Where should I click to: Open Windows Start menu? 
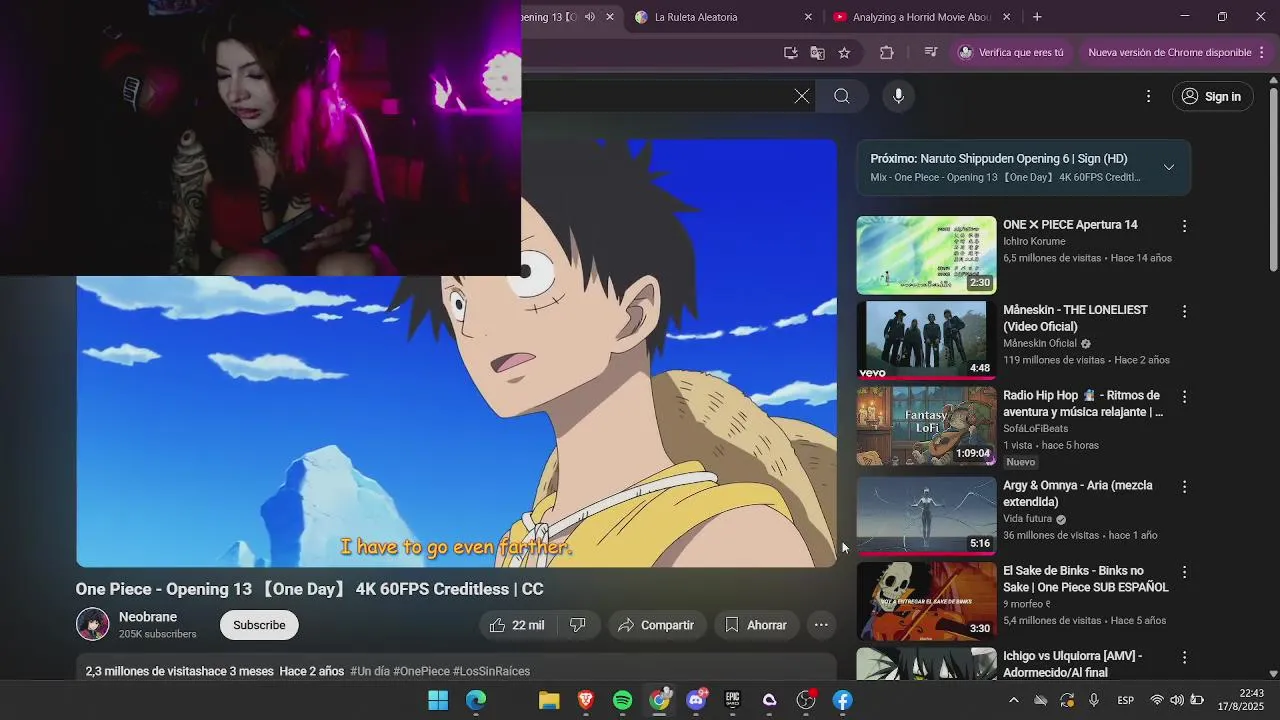(438, 700)
